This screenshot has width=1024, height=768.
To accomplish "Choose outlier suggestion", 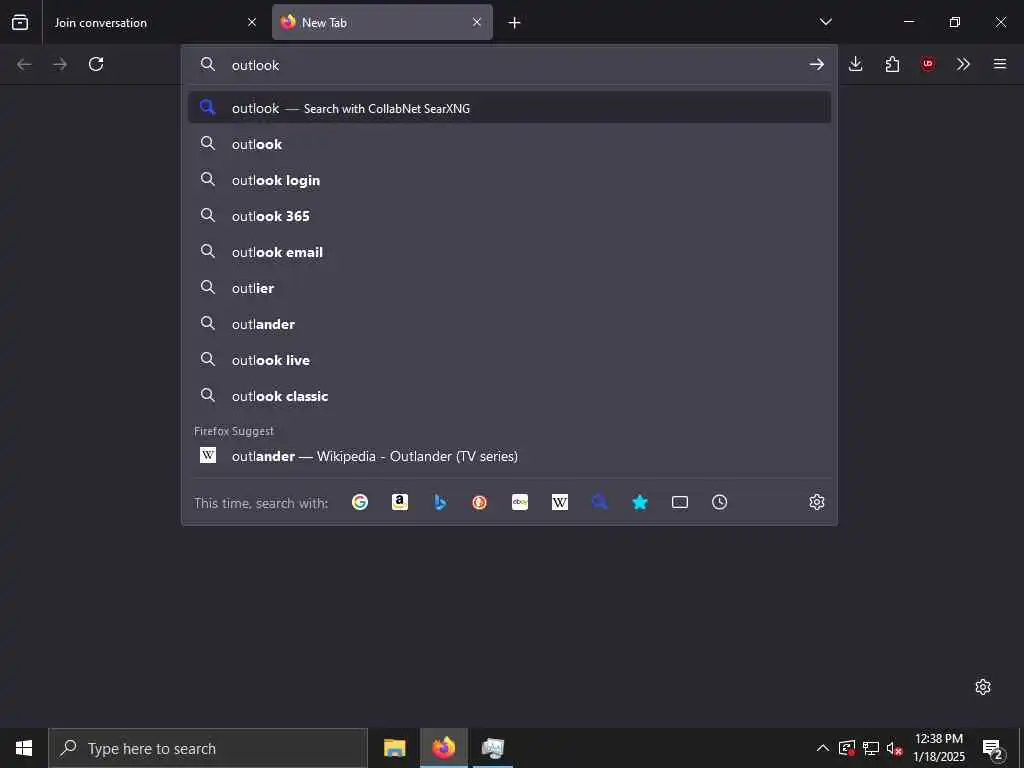I will (x=509, y=287).
